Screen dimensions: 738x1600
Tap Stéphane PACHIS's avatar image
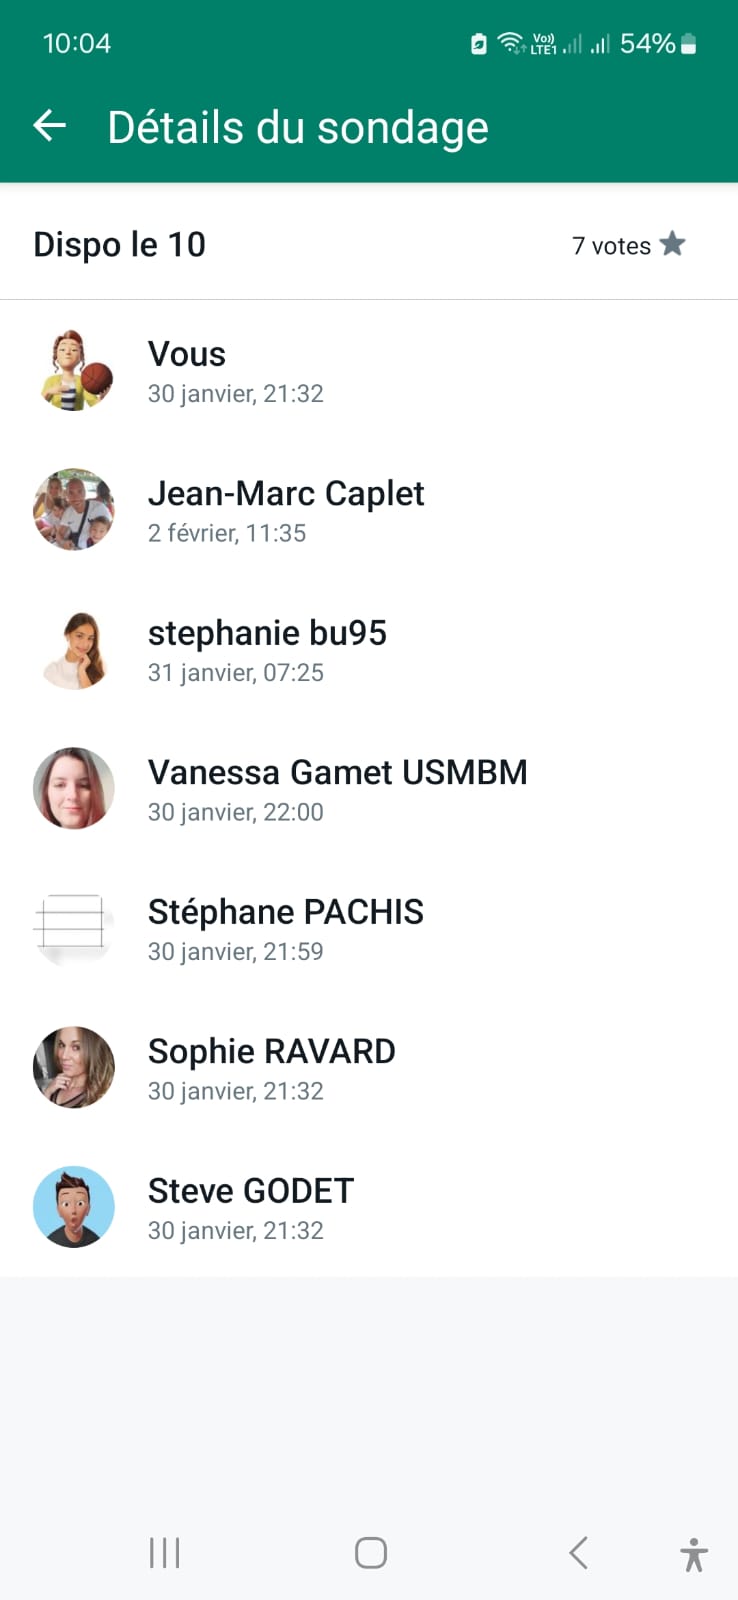[74, 928]
